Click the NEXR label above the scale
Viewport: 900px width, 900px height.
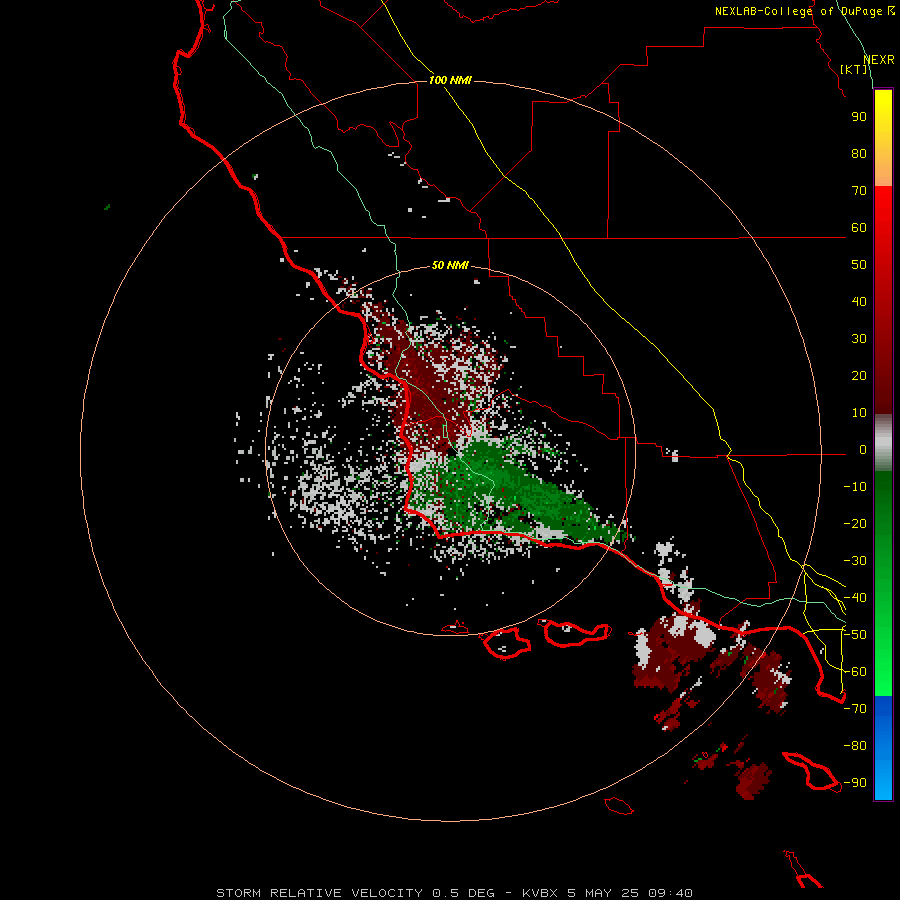coord(879,60)
